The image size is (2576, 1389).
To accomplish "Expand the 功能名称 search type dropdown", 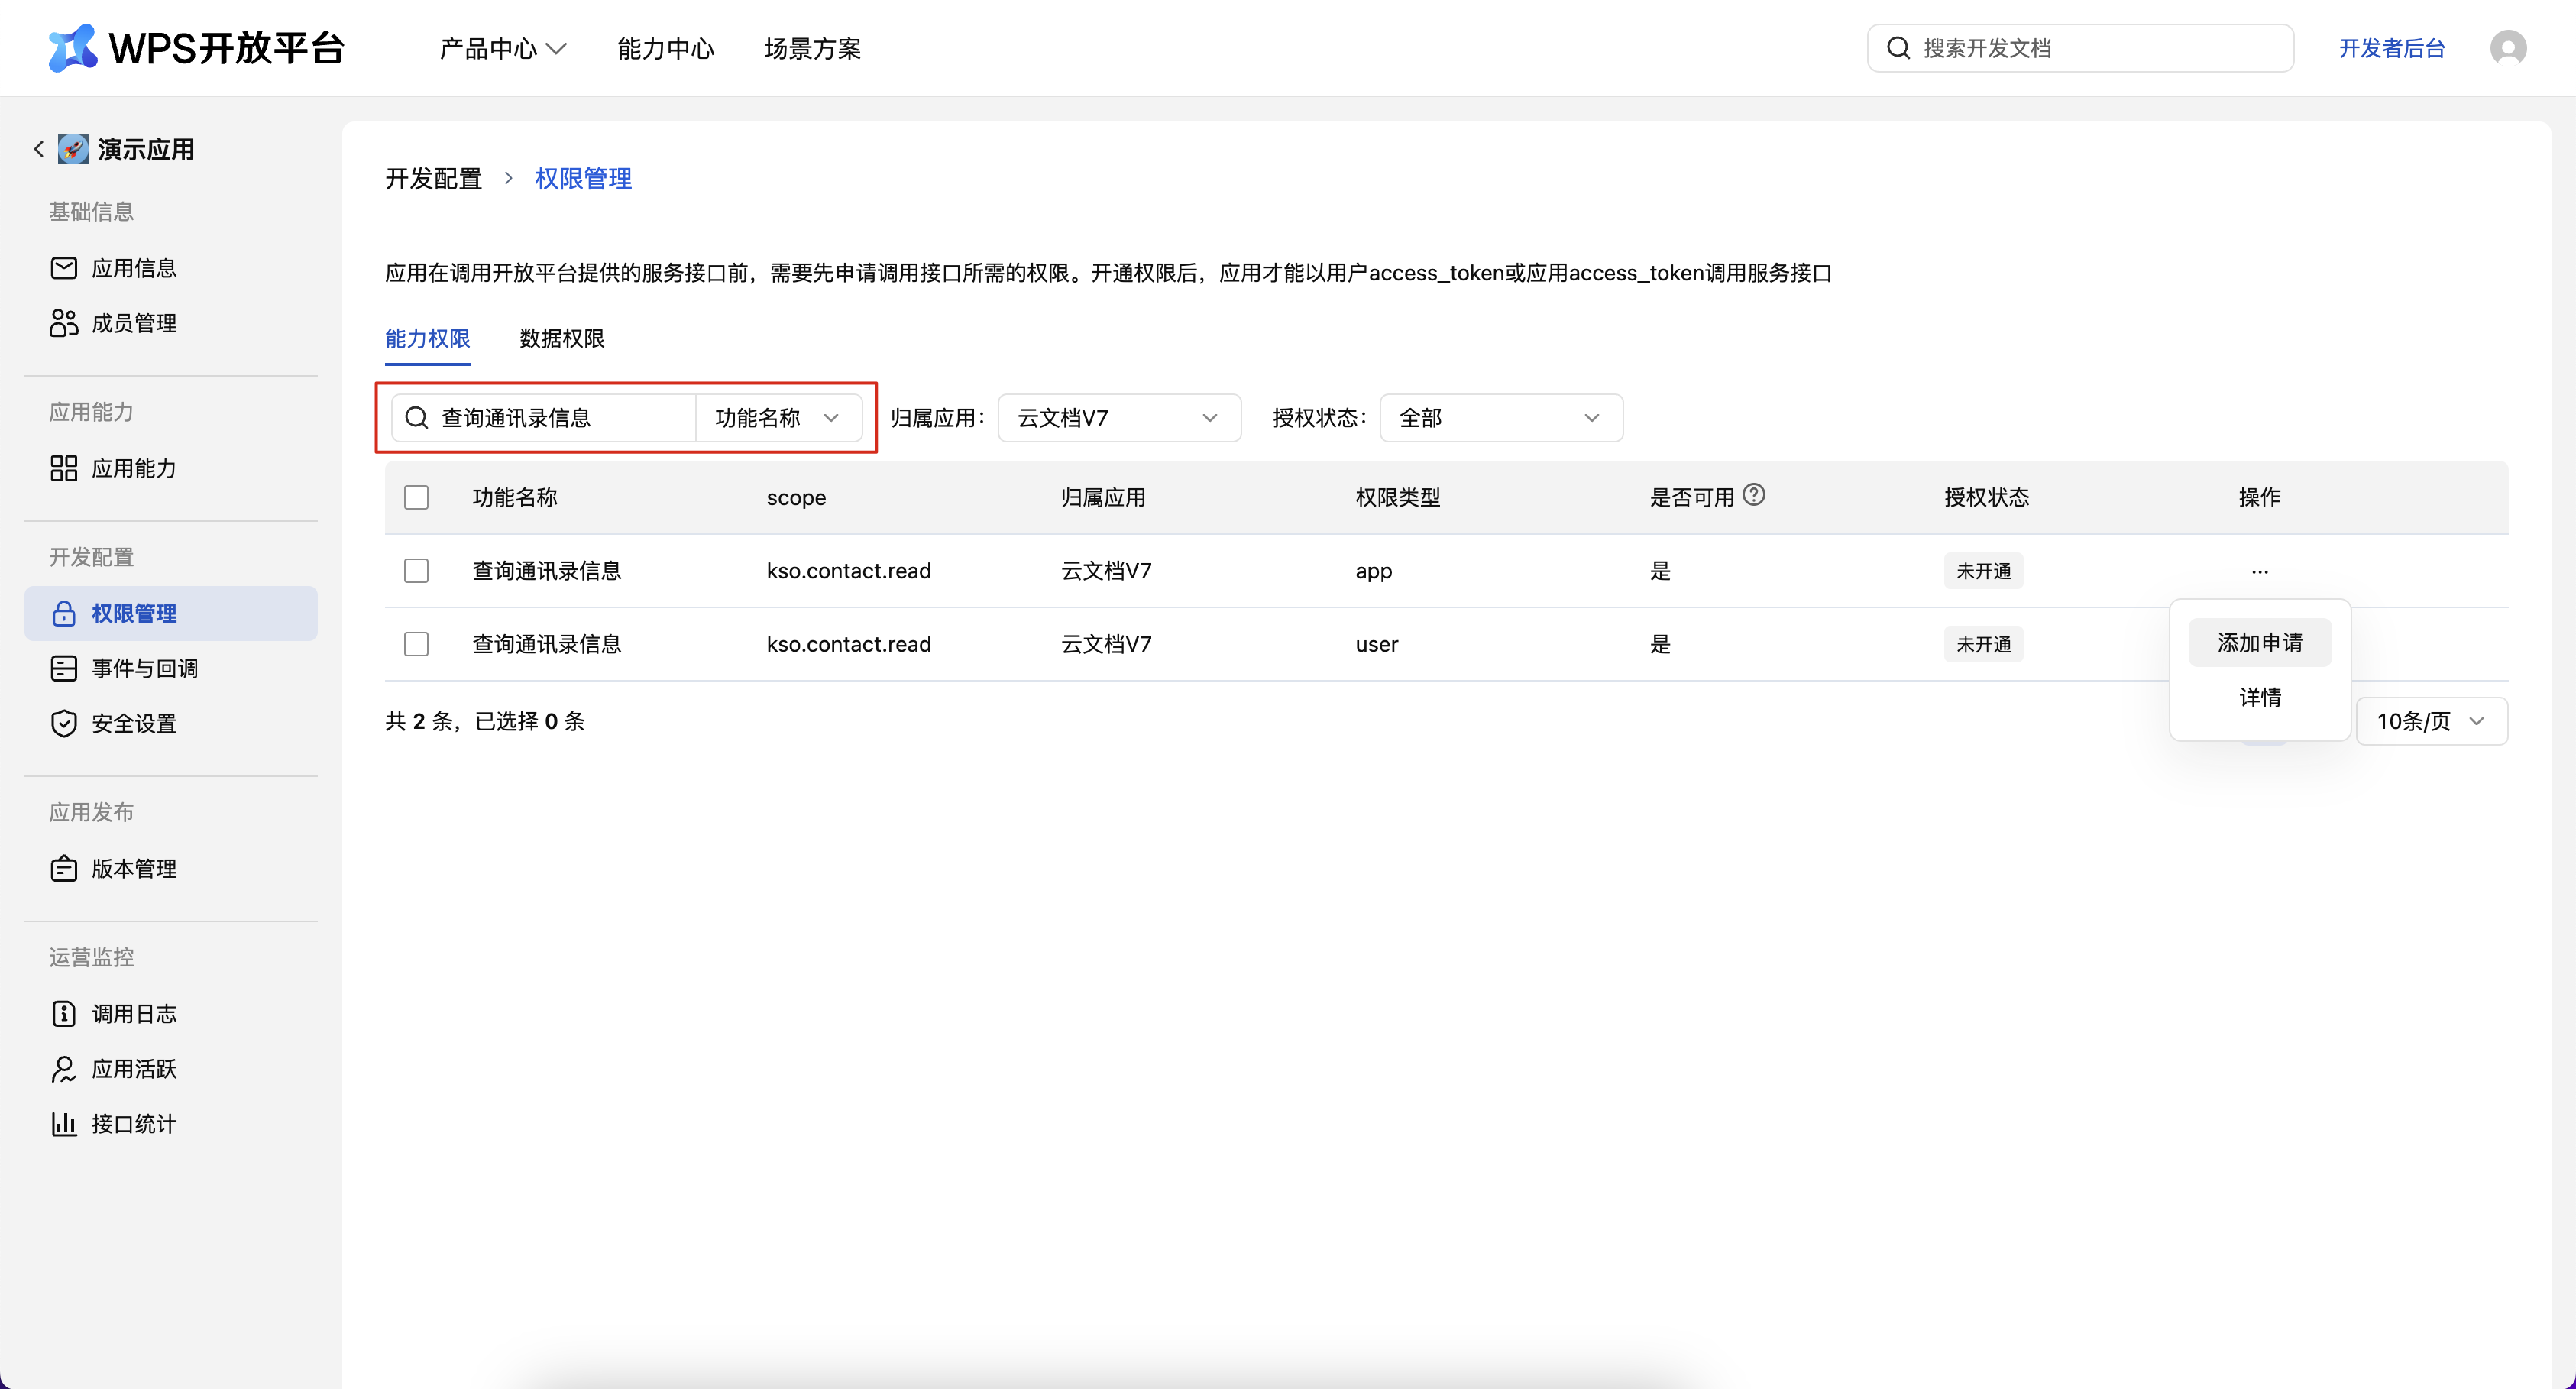I will tap(777, 418).
